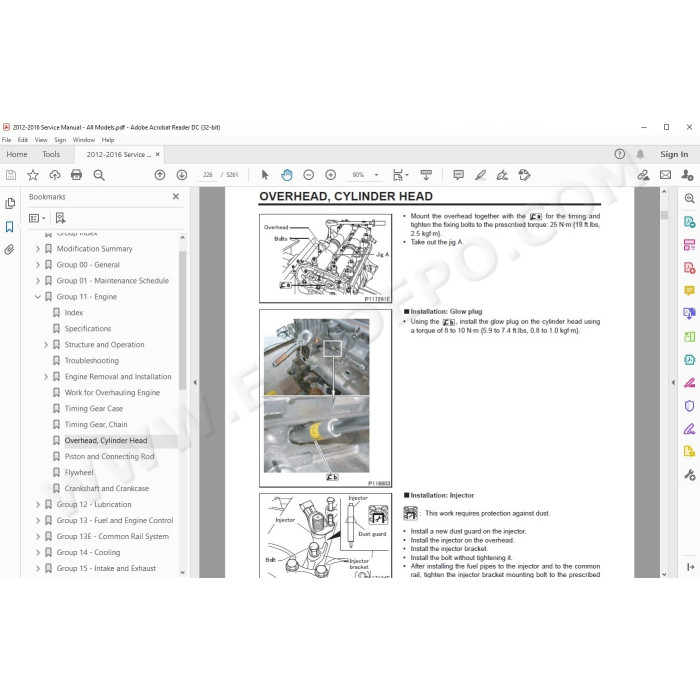Choose the selection arrow tool

tap(265, 175)
